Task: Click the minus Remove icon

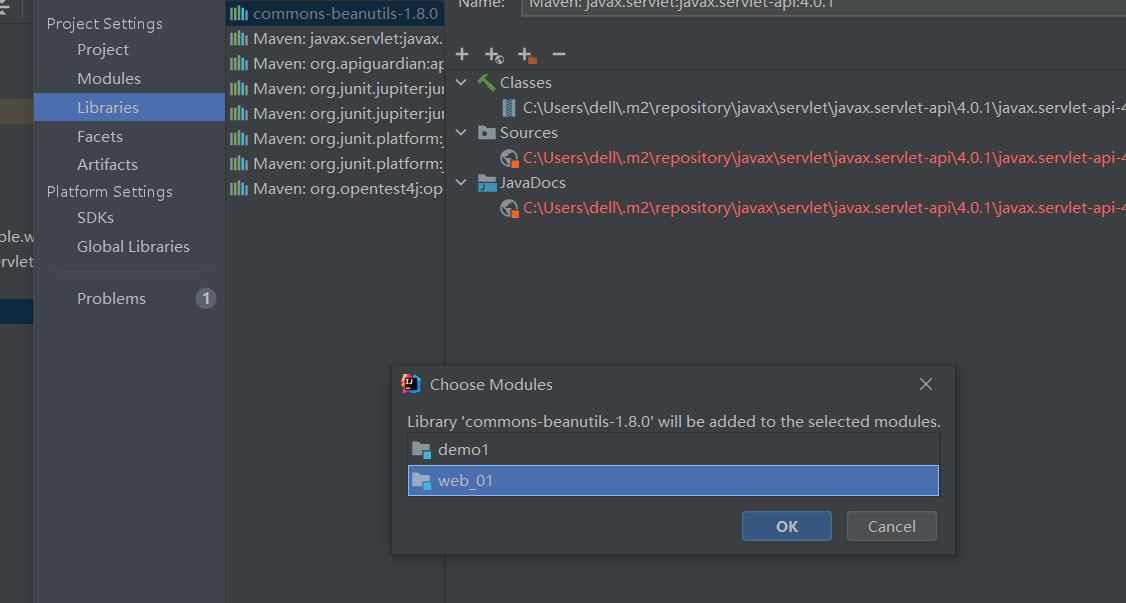Action: pyautogui.click(x=559, y=55)
